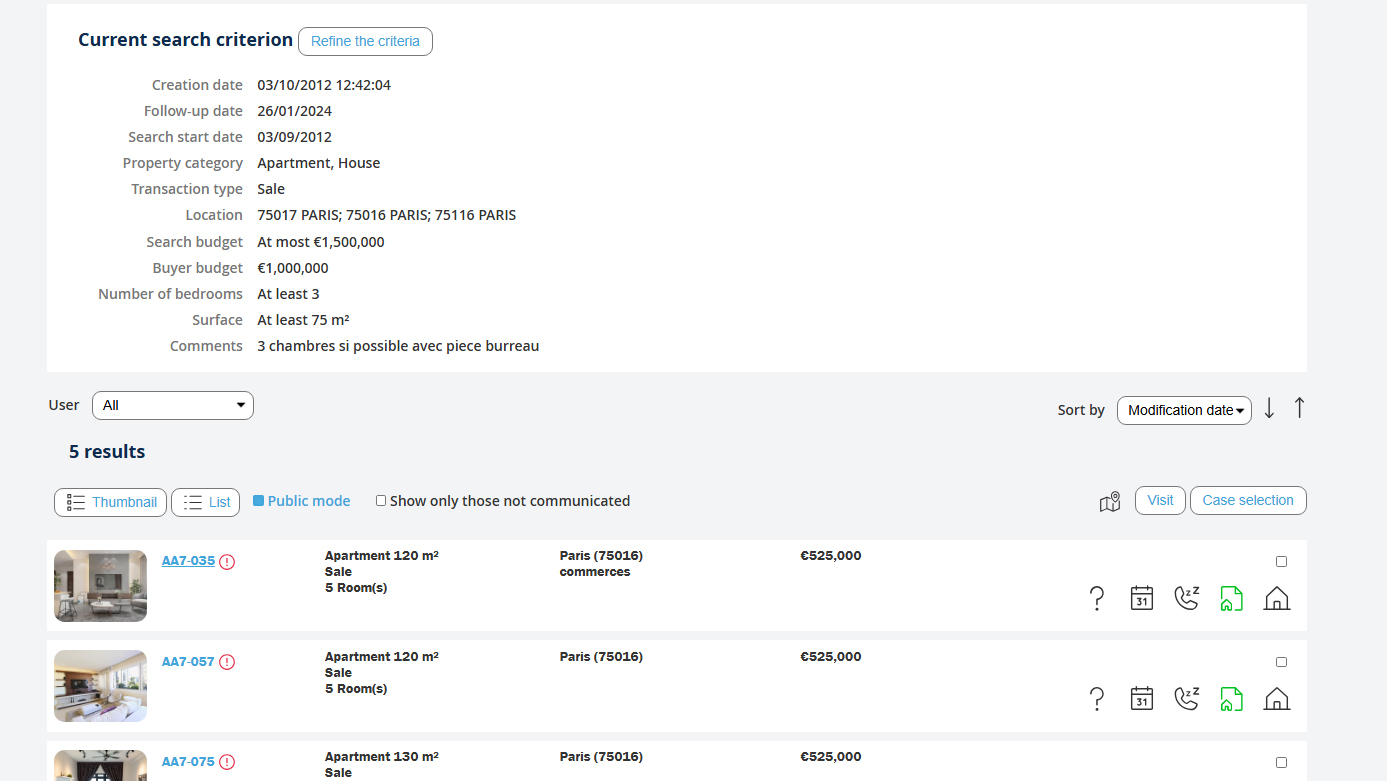Switch to List view
The image size is (1387, 781).
206,502
